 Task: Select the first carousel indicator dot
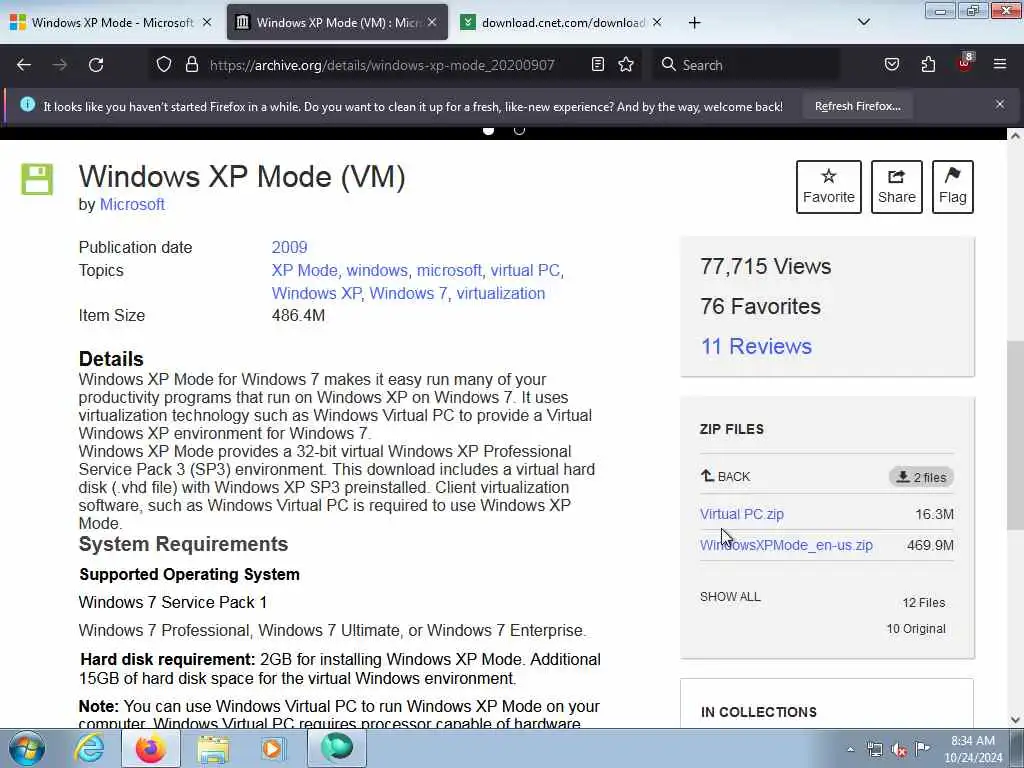click(488, 130)
